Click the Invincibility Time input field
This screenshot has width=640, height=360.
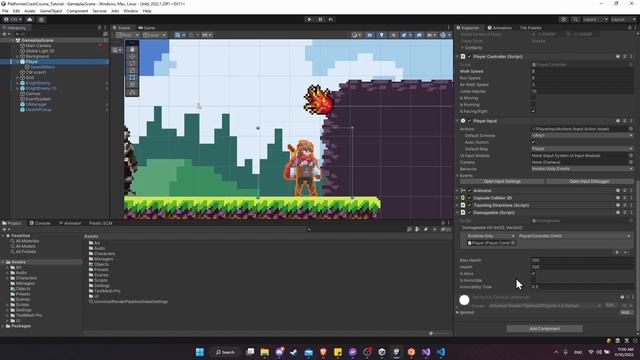tap(582, 287)
